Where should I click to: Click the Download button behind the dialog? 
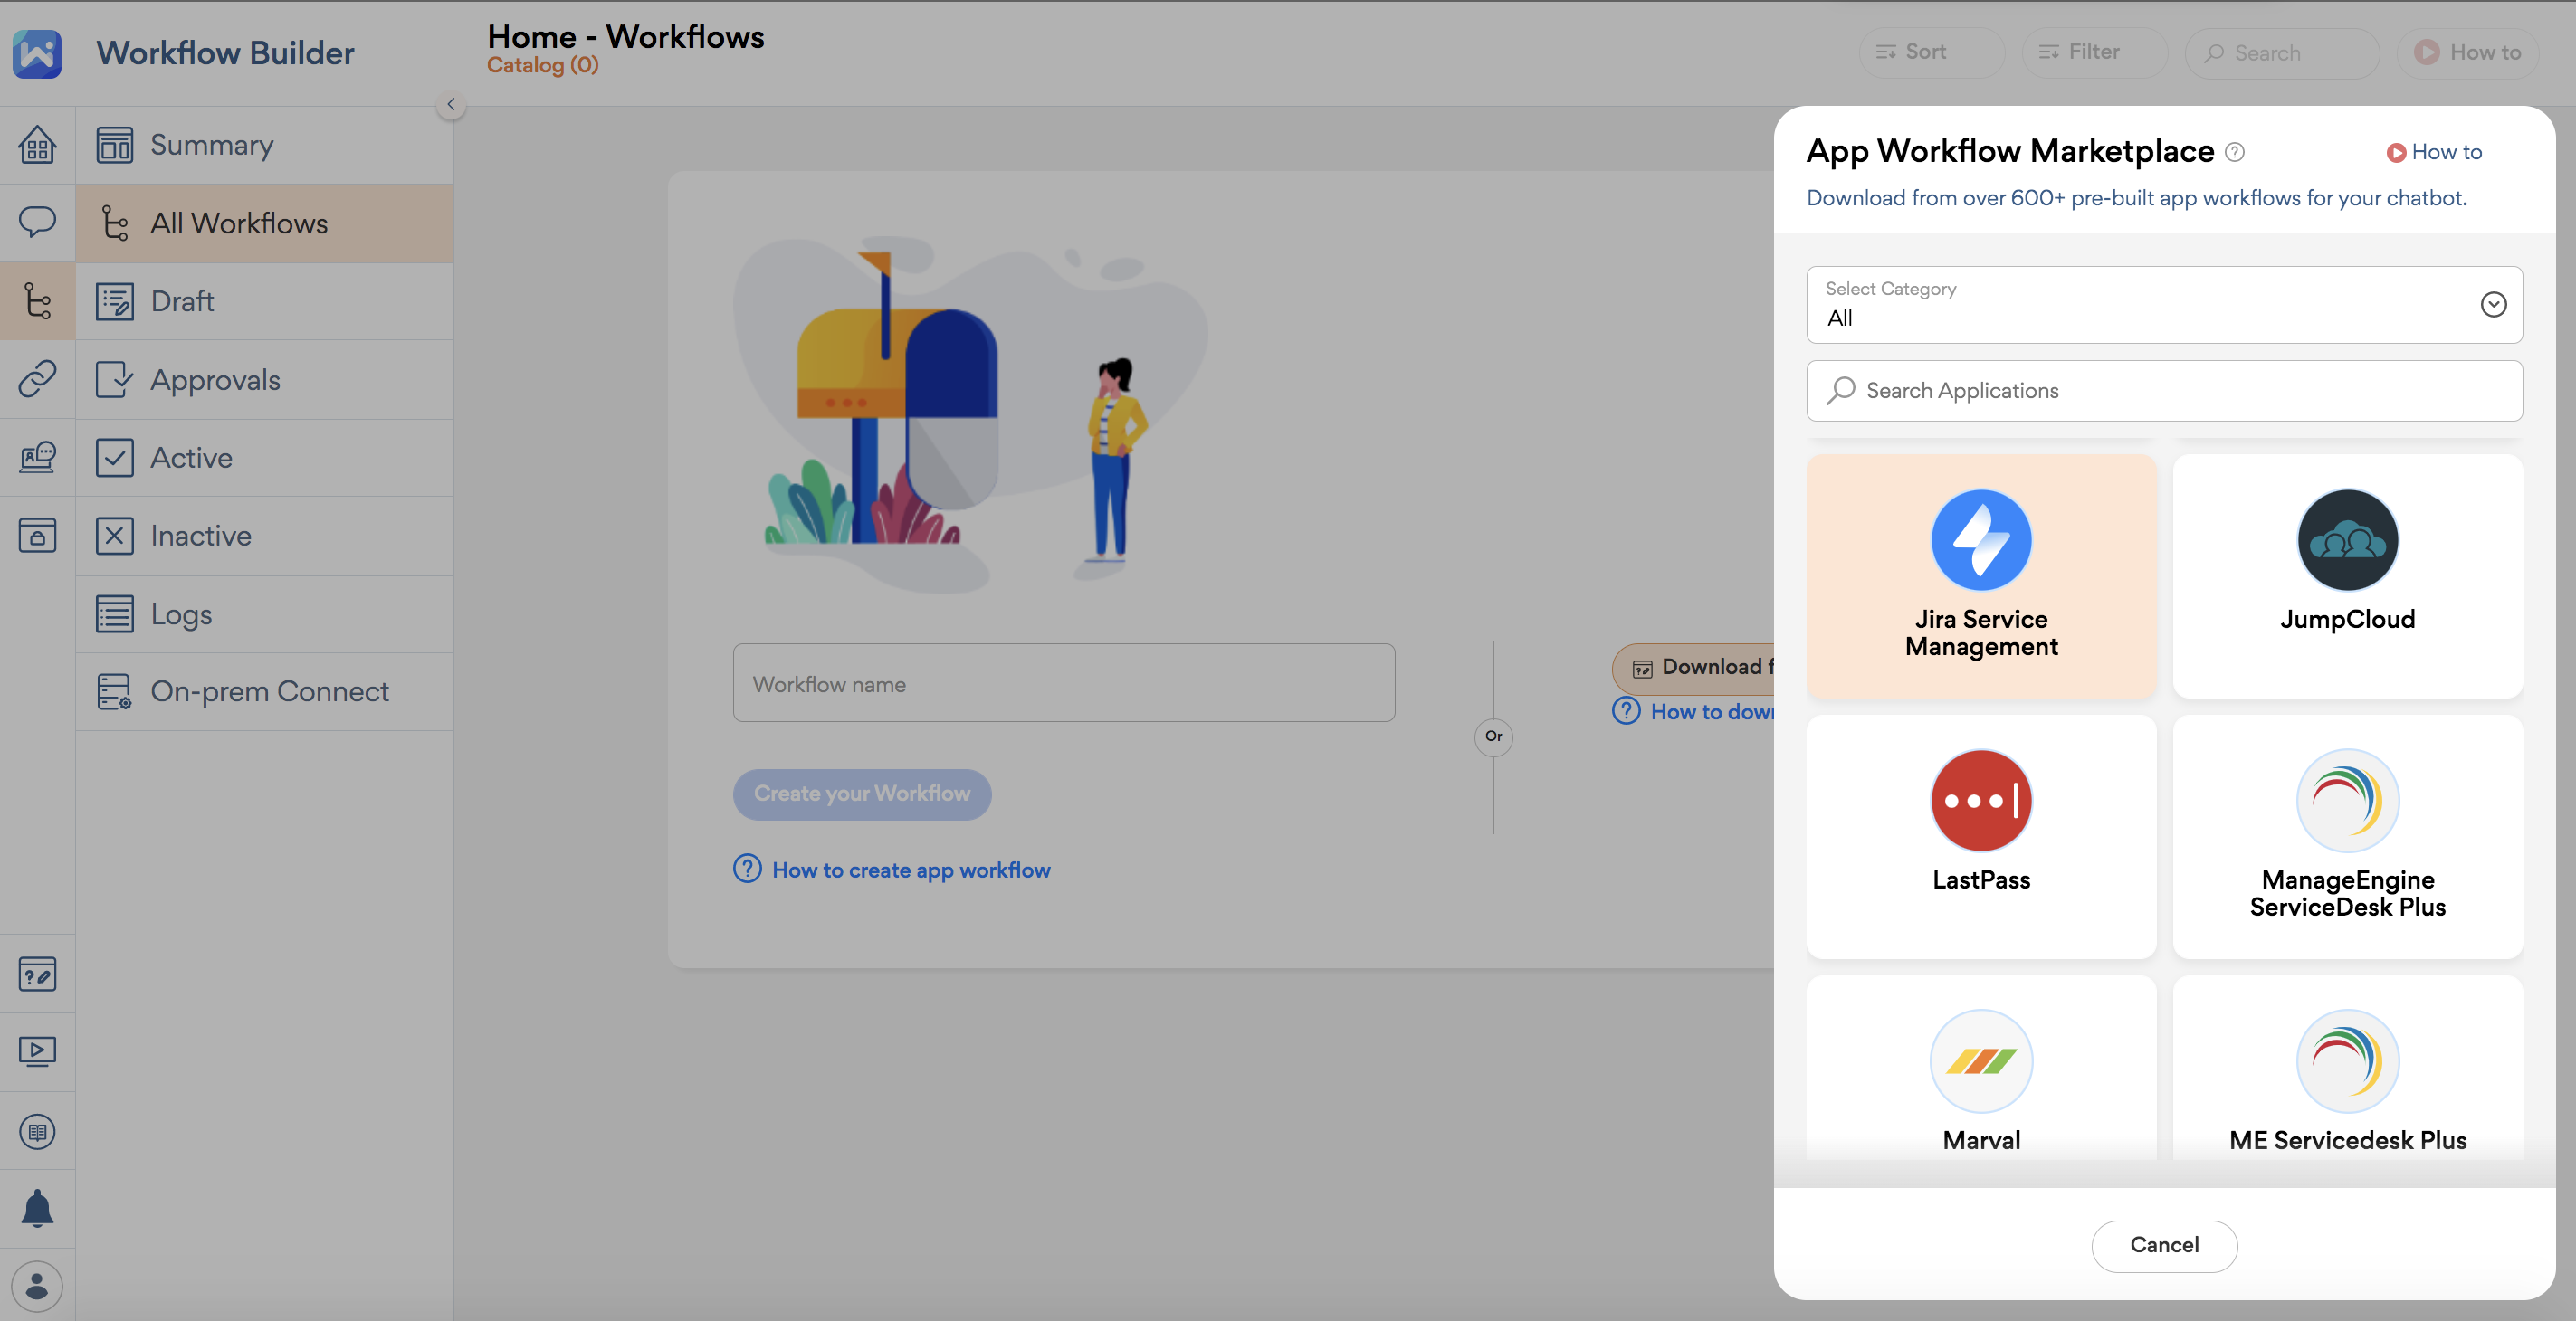[x=1694, y=668]
